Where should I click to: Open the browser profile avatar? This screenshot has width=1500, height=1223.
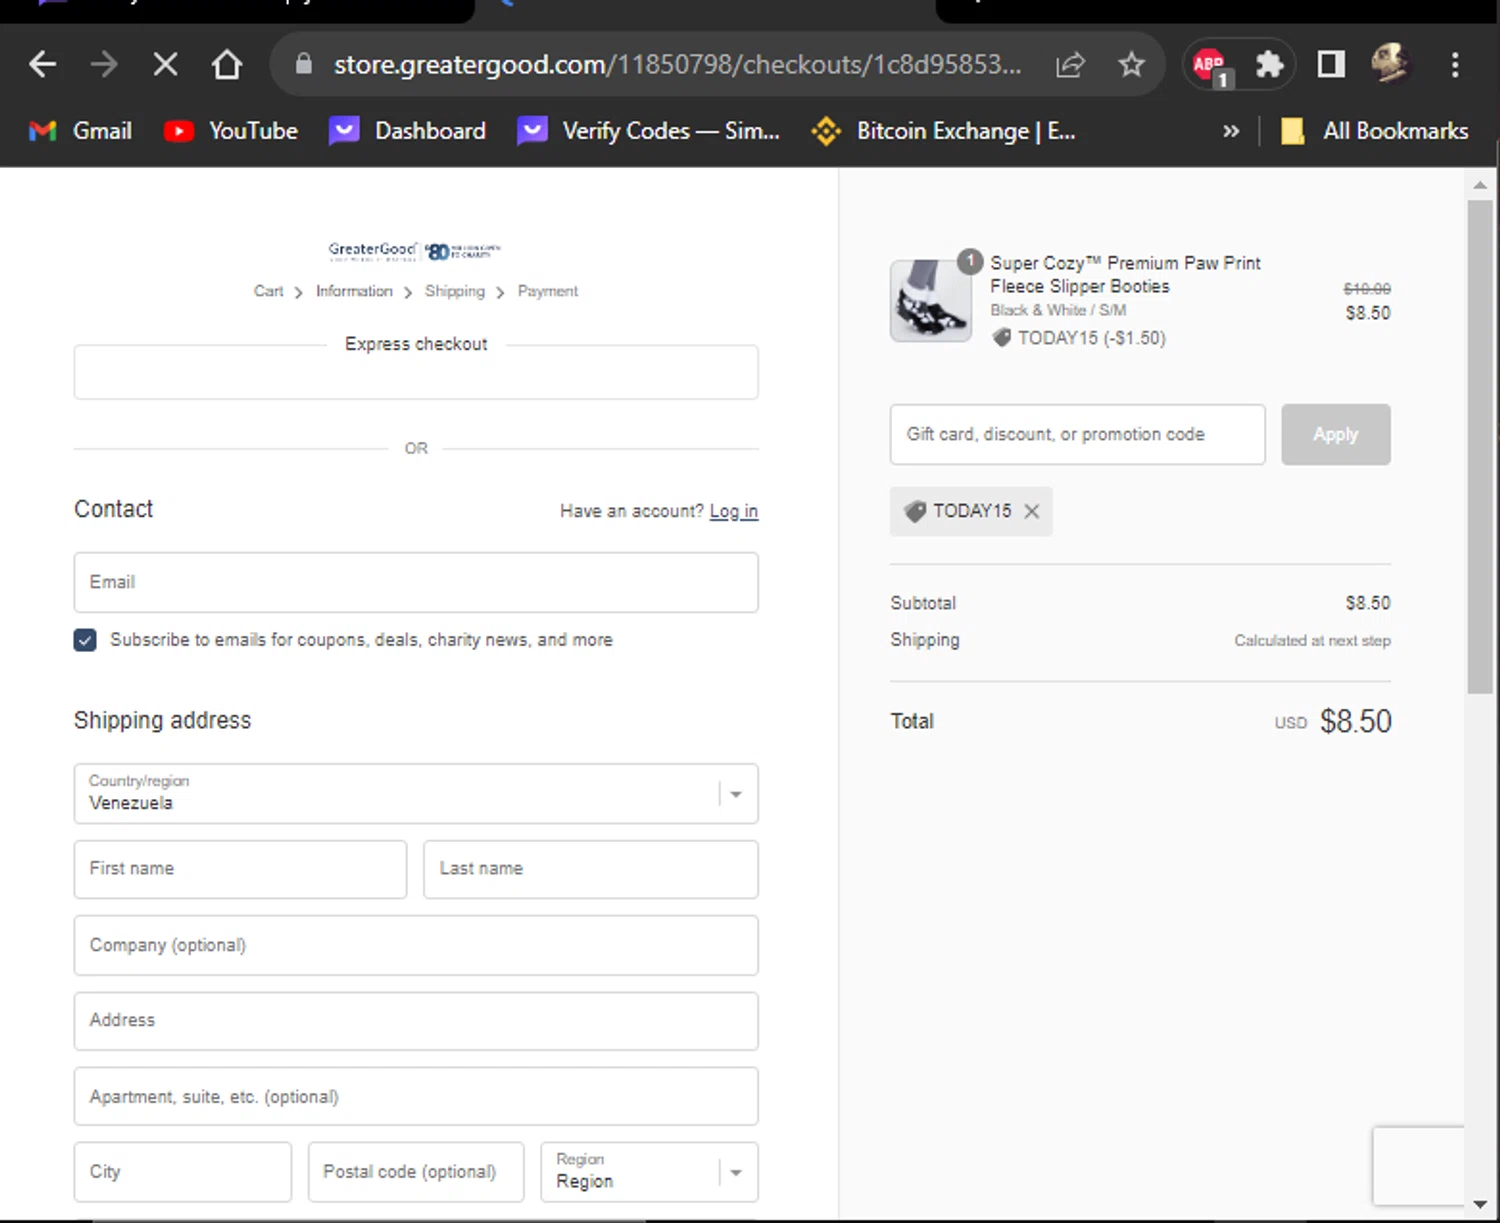click(1390, 64)
